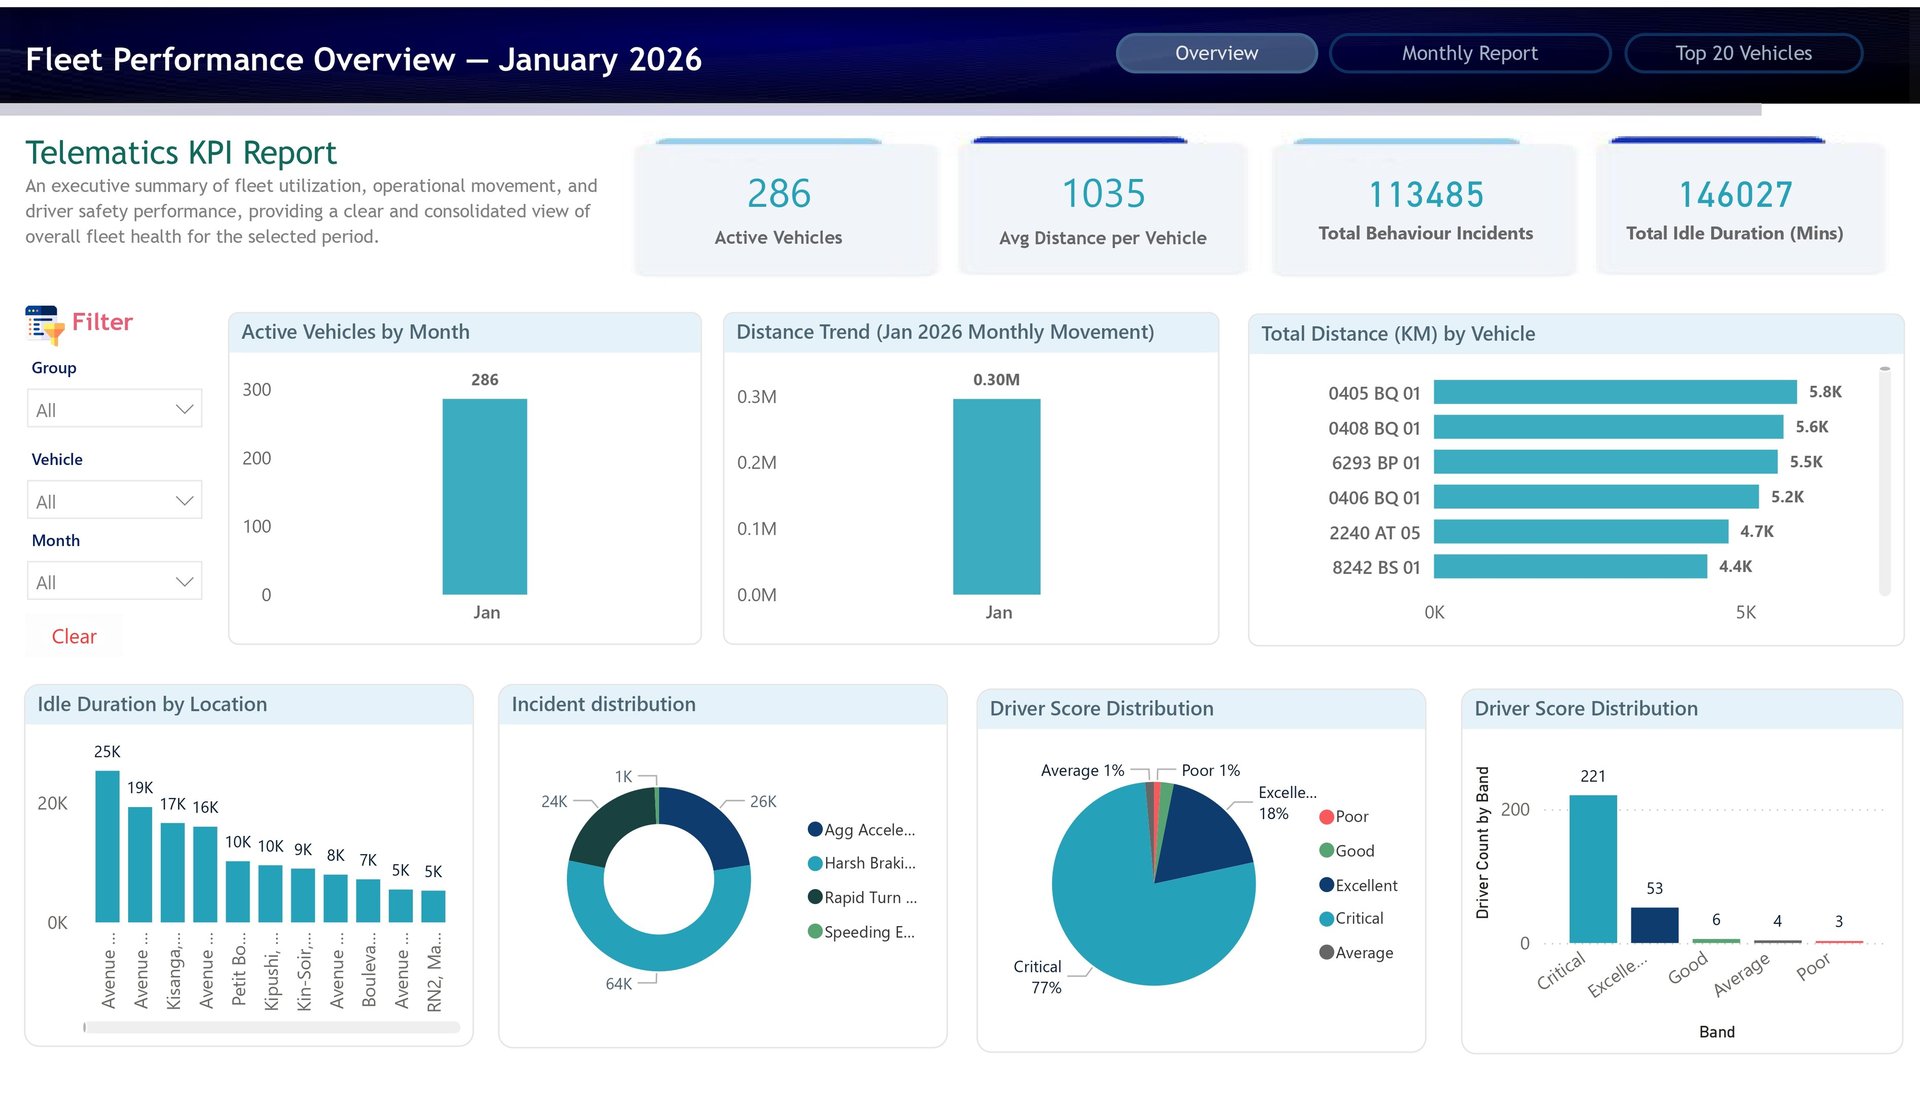Viewport: 1920px width, 1095px height.
Task: Select the Poor legend dot
Action: (1327, 817)
